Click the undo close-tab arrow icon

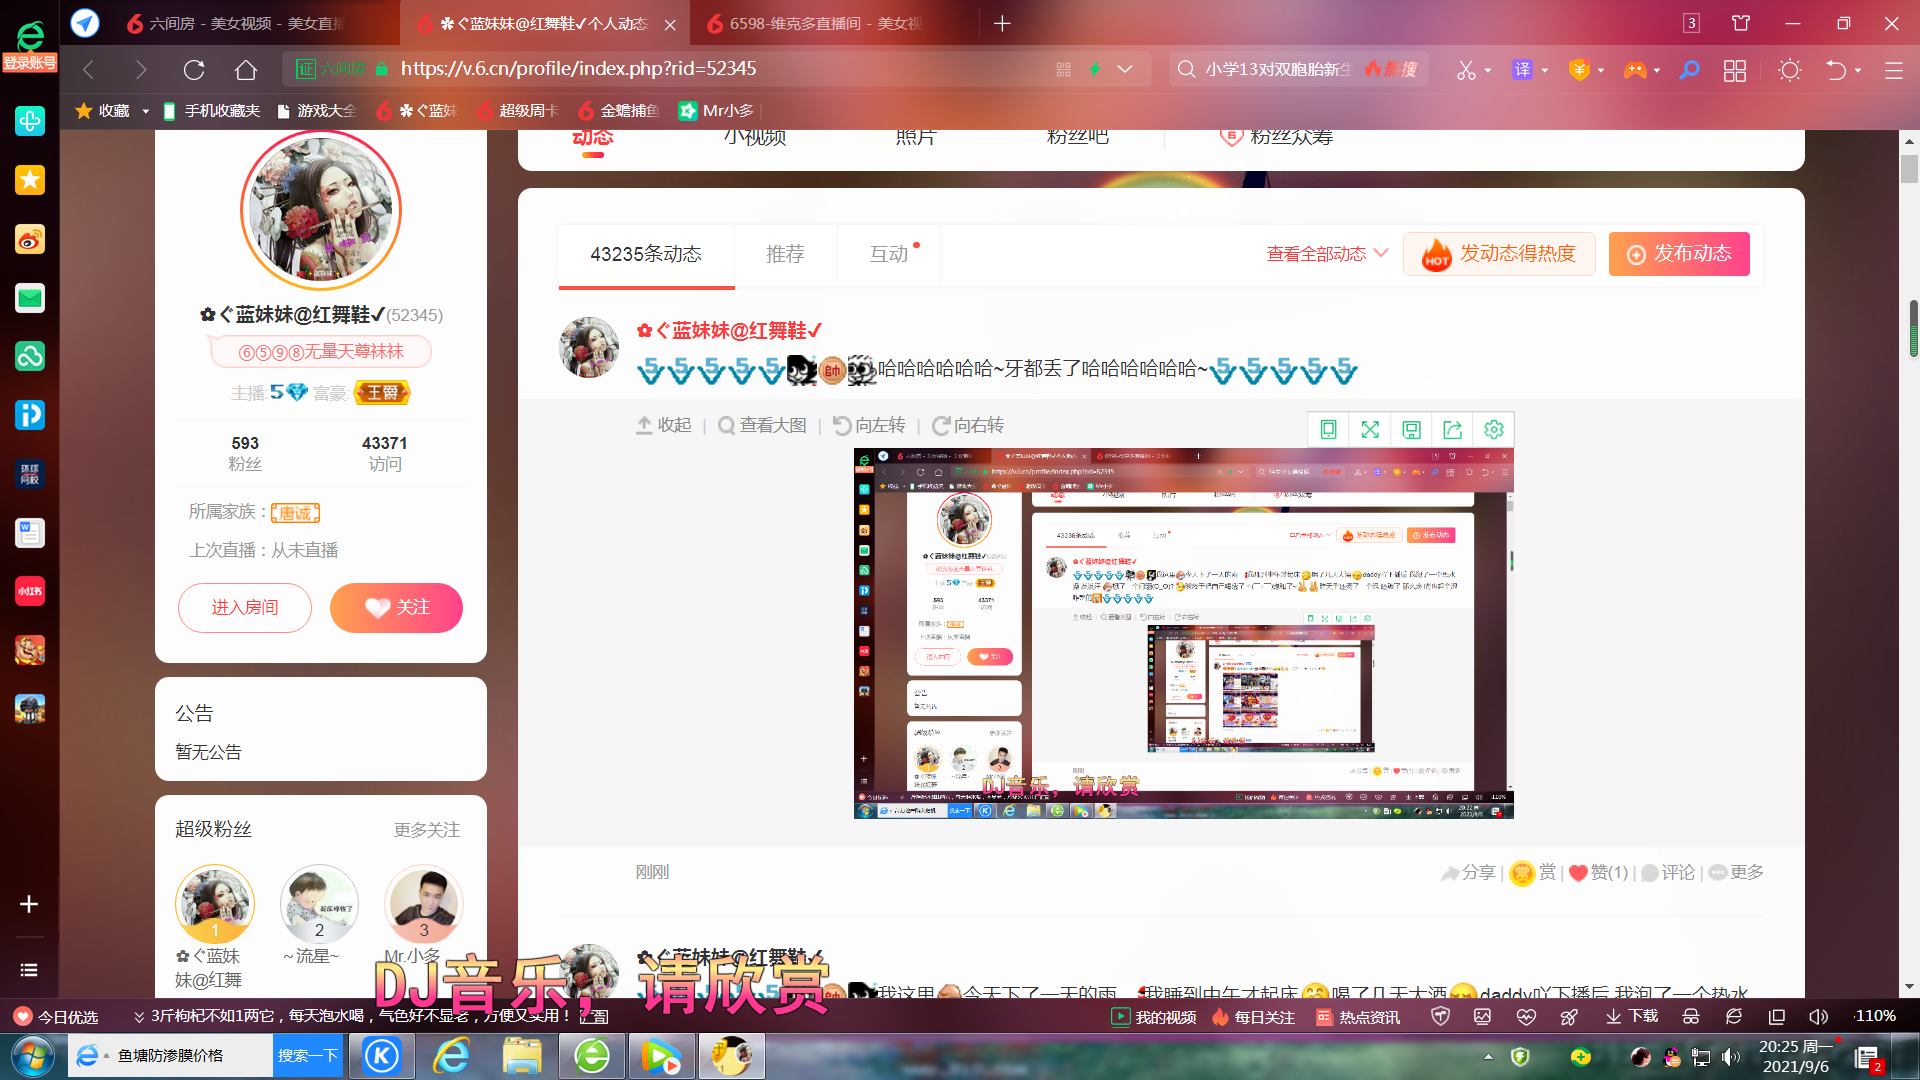pos(1836,70)
